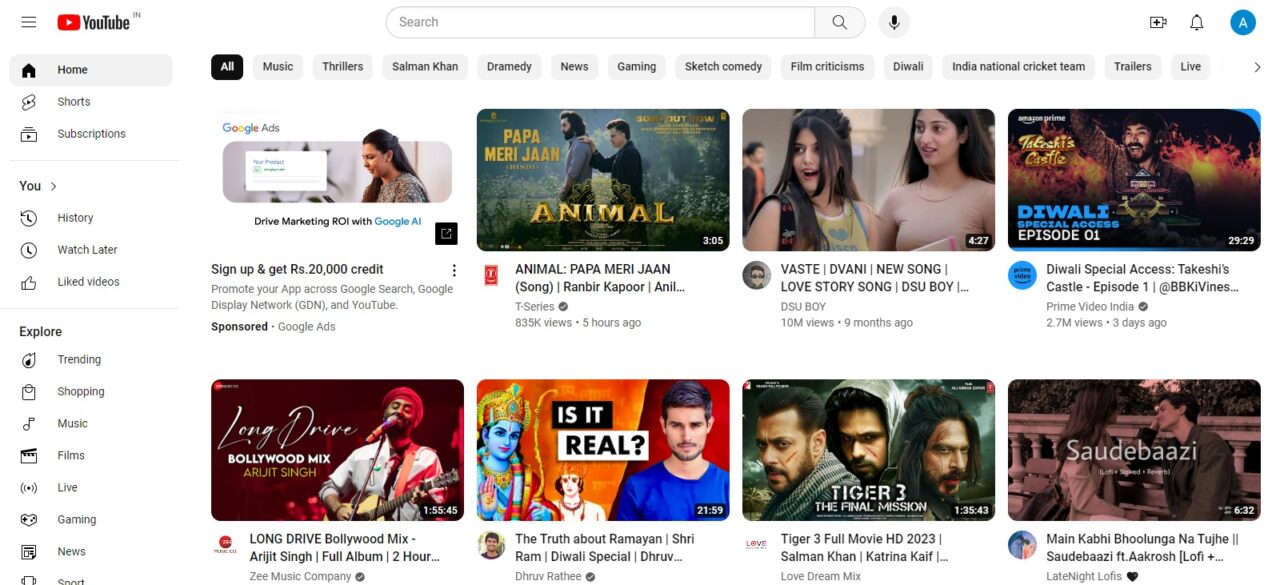Click the Search input field
This screenshot has height=585, width=1280.
click(x=600, y=22)
